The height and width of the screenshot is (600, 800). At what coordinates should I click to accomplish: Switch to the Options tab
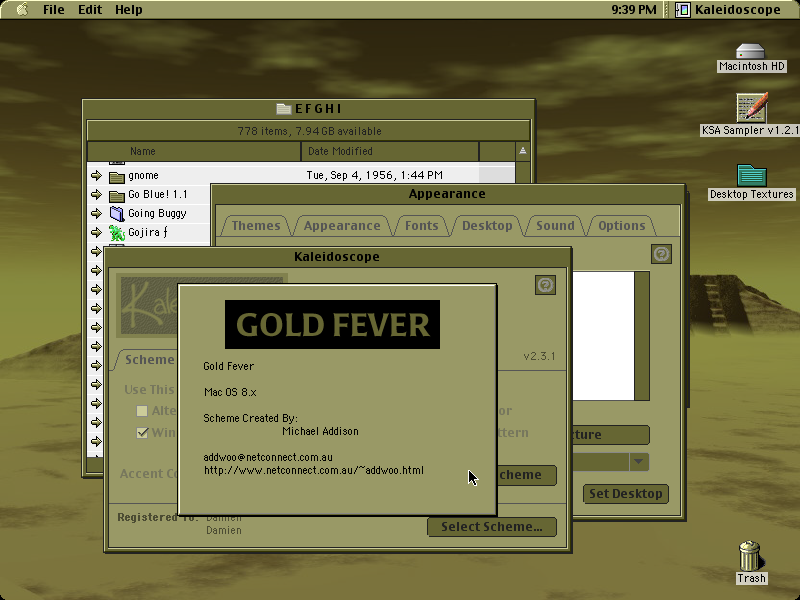click(621, 226)
